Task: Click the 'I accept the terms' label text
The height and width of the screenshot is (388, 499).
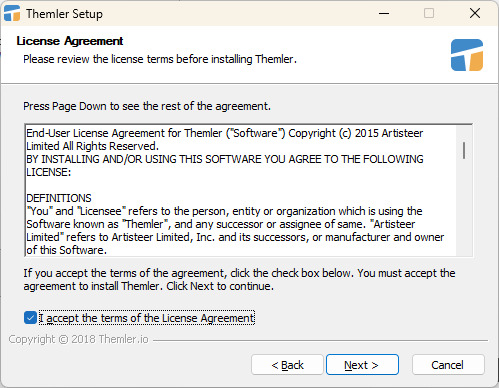Action: (x=147, y=318)
